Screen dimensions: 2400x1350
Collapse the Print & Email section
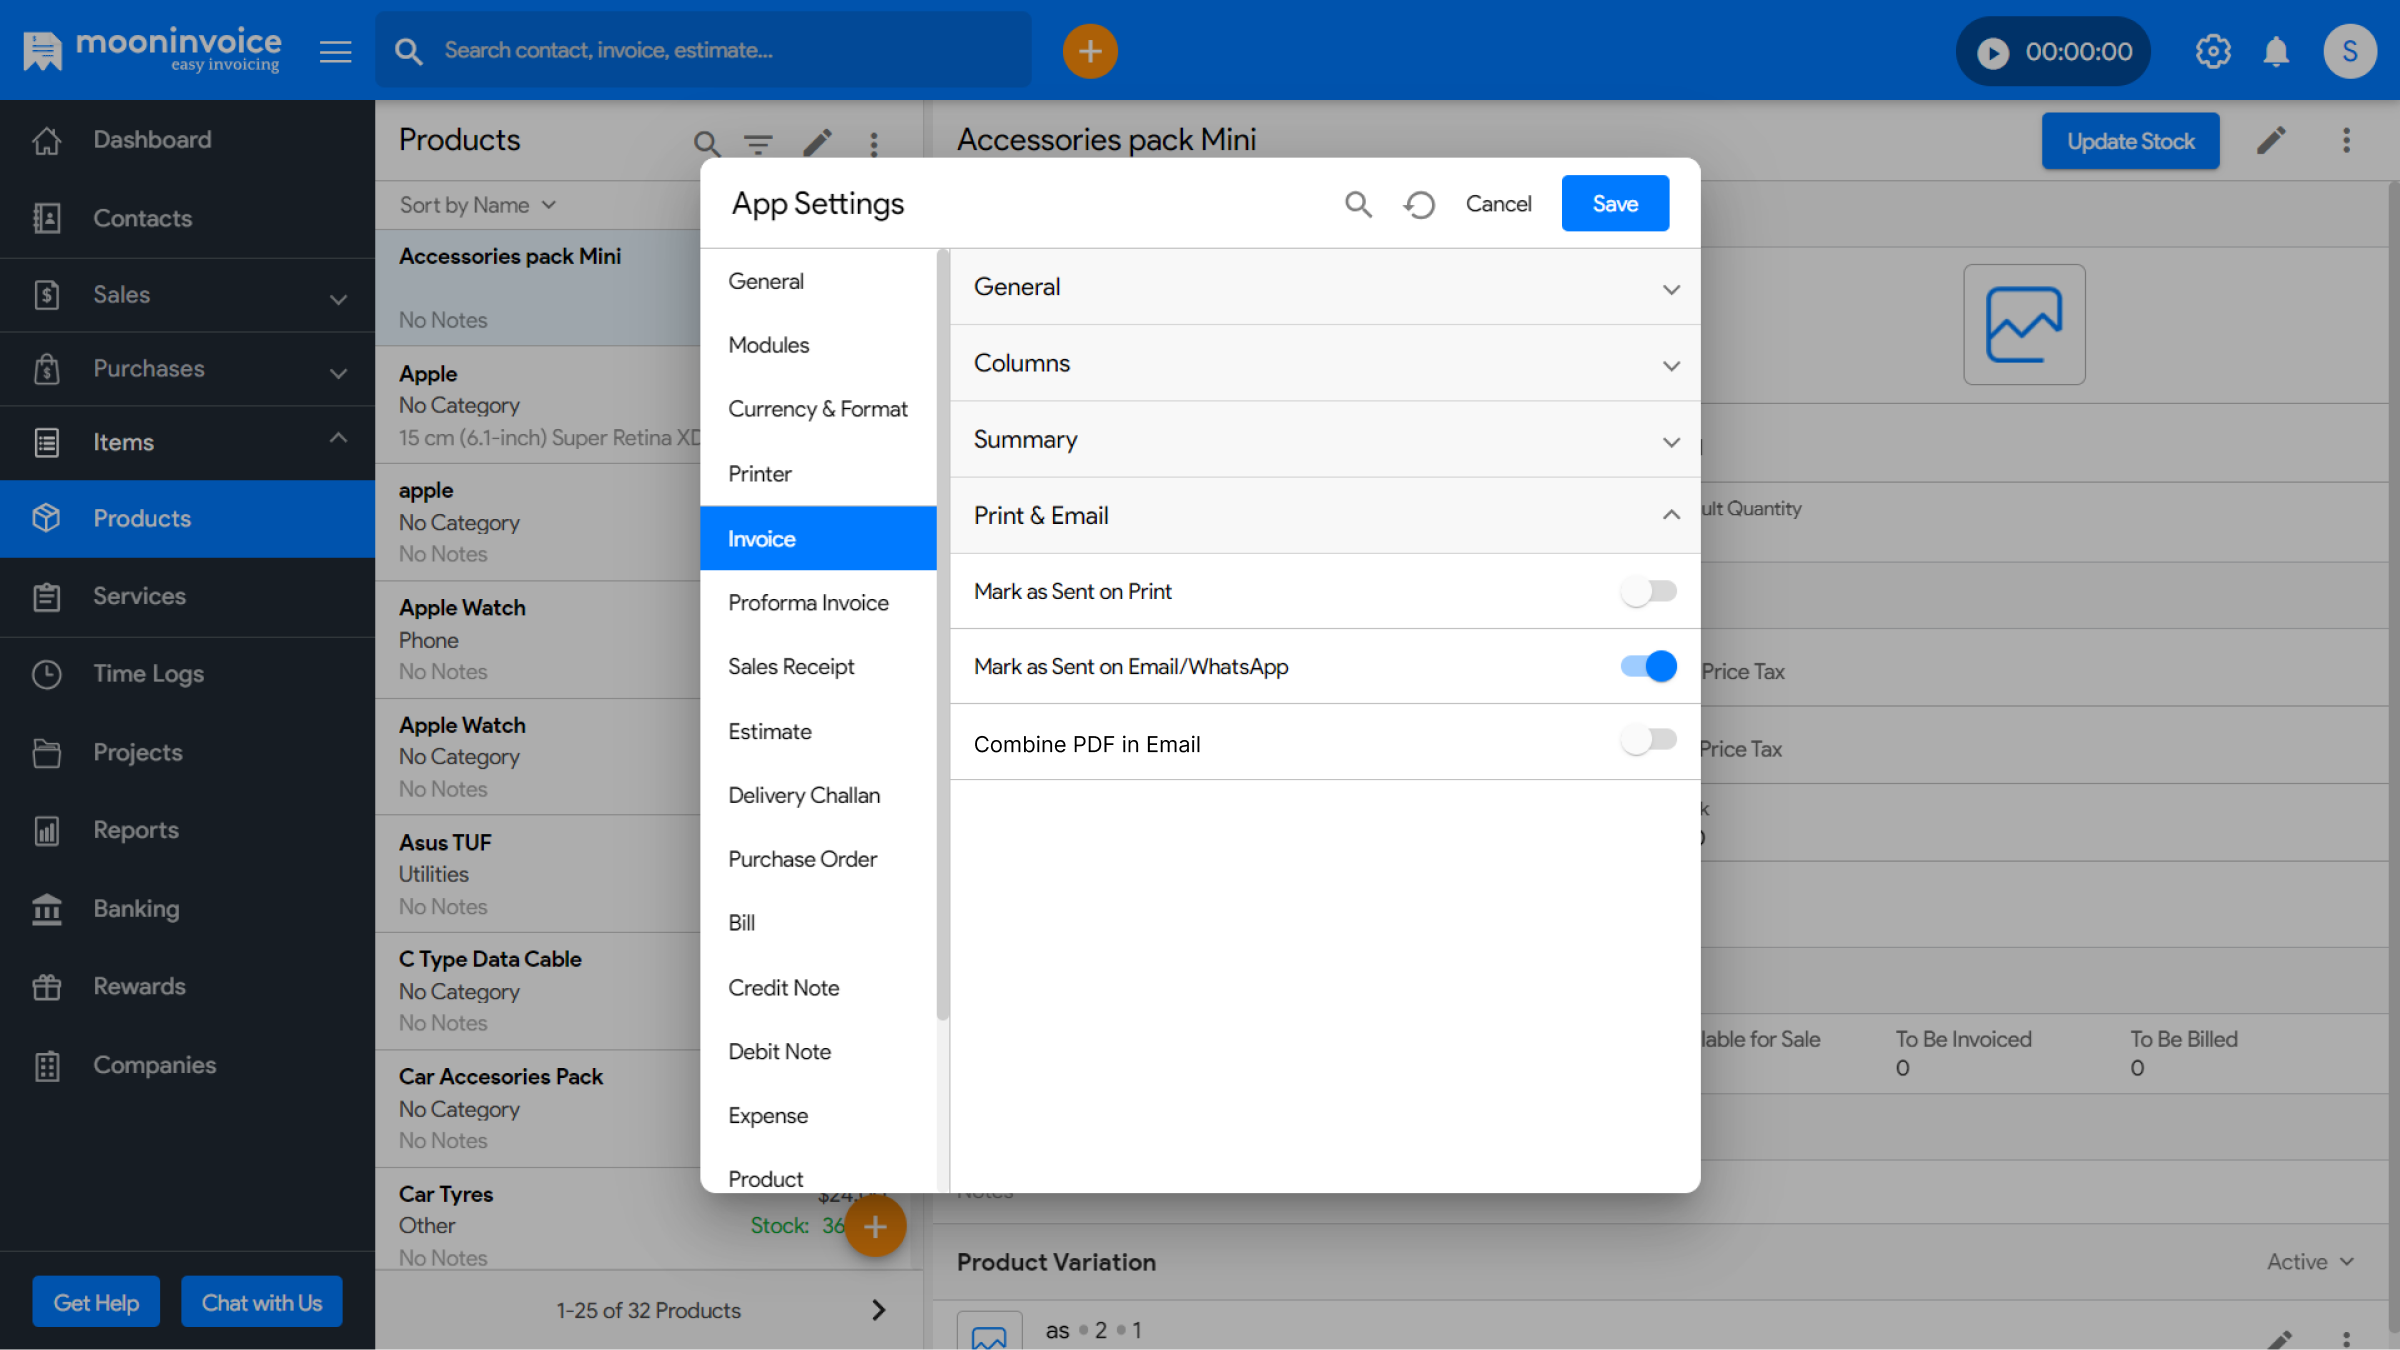click(x=1325, y=516)
